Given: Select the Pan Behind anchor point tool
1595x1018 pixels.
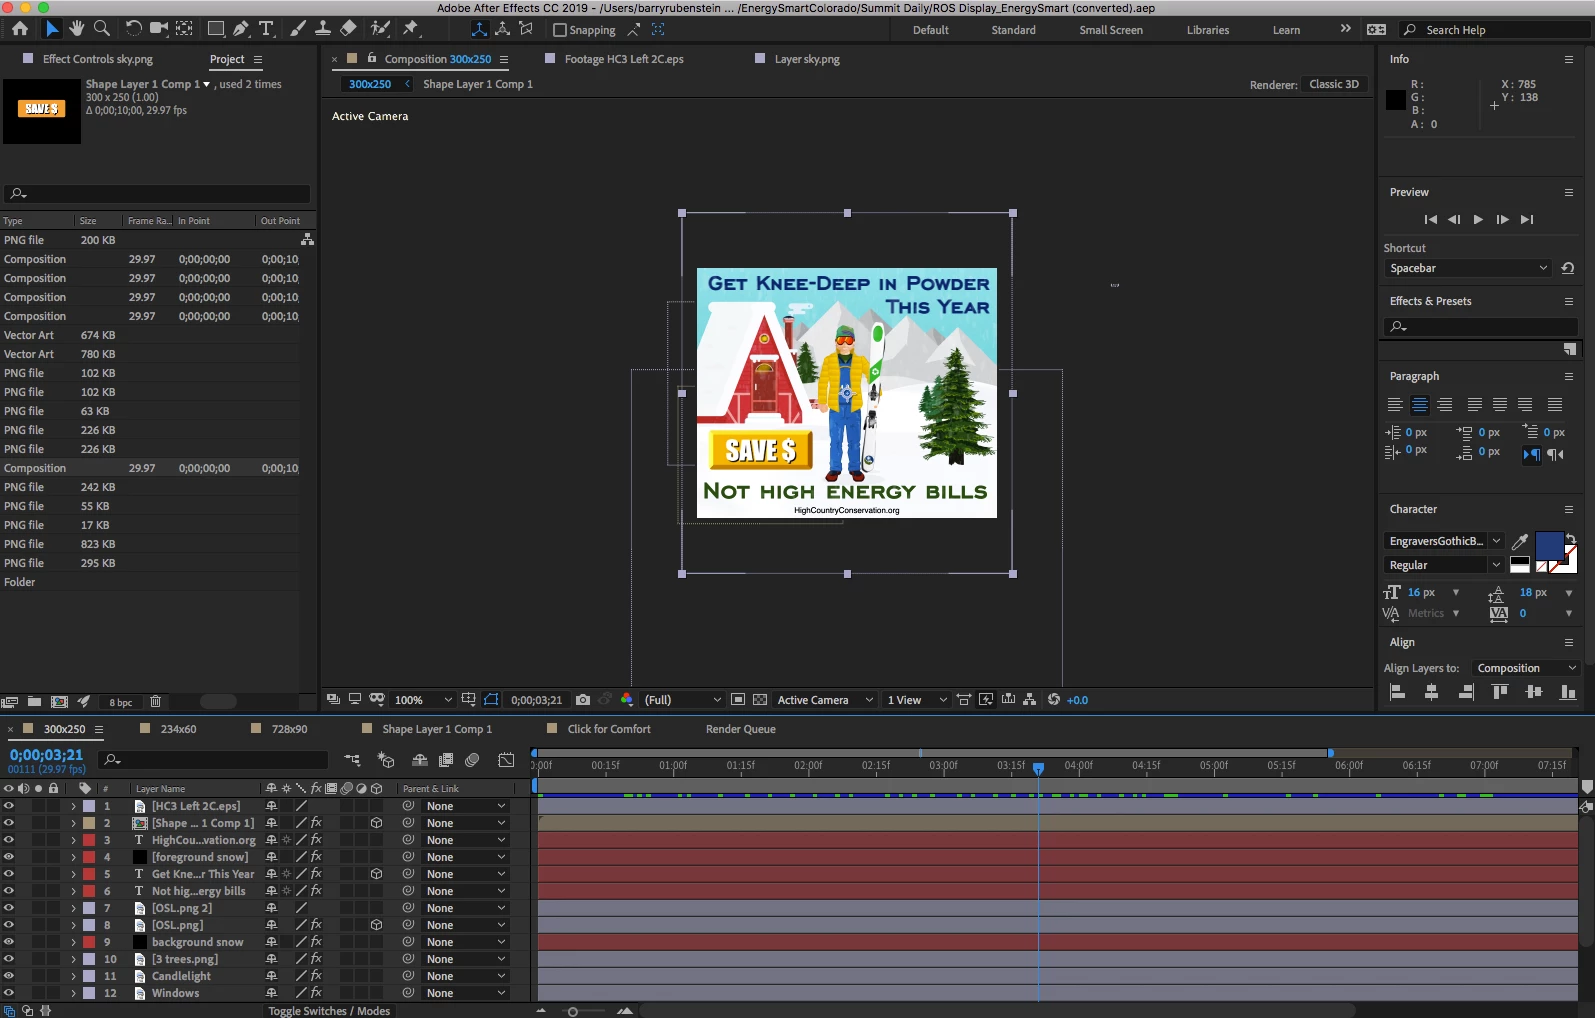Looking at the screenshot, I should pyautogui.click(x=185, y=29).
